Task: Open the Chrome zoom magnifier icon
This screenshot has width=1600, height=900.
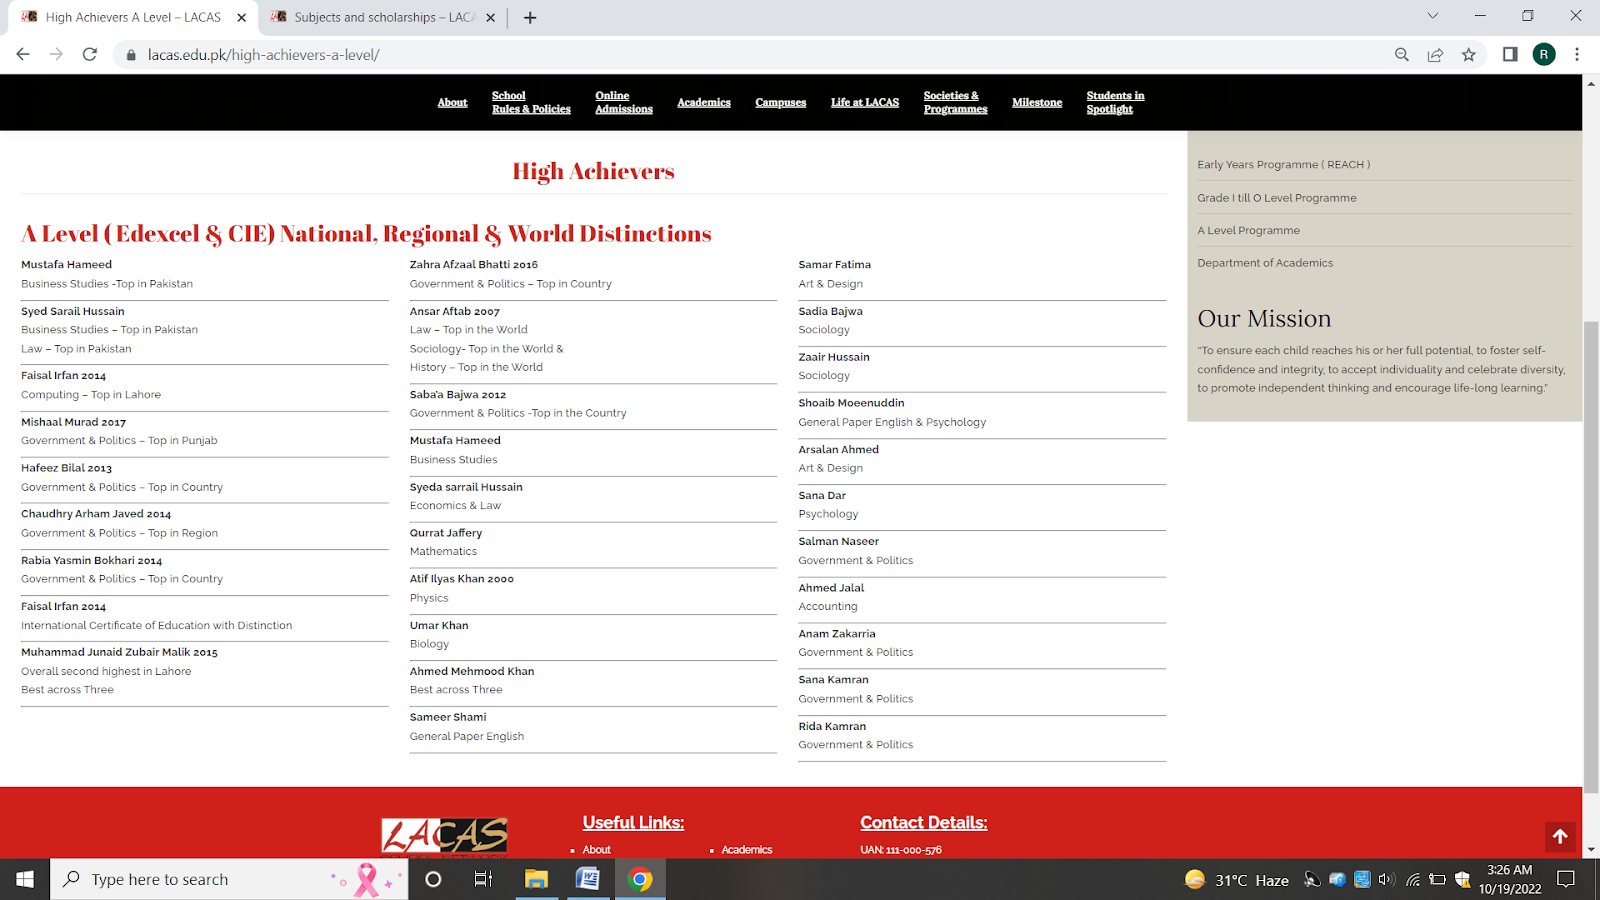Action: pyautogui.click(x=1402, y=55)
